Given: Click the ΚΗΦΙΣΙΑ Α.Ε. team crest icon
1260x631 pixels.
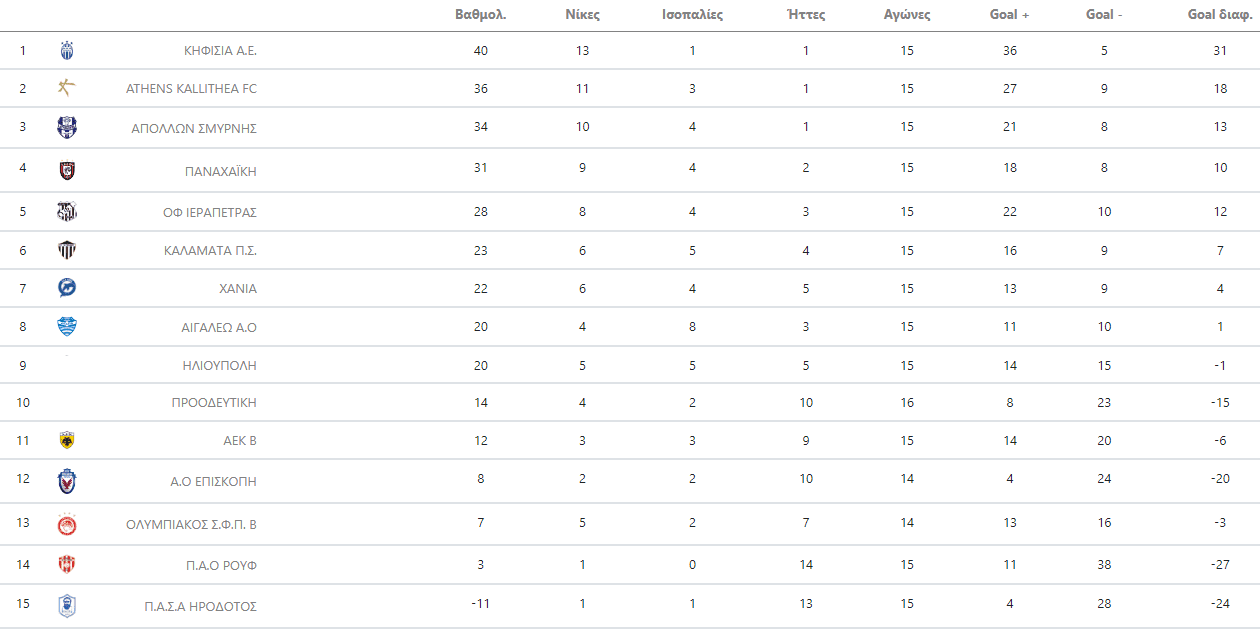Looking at the screenshot, I should pos(67,51).
